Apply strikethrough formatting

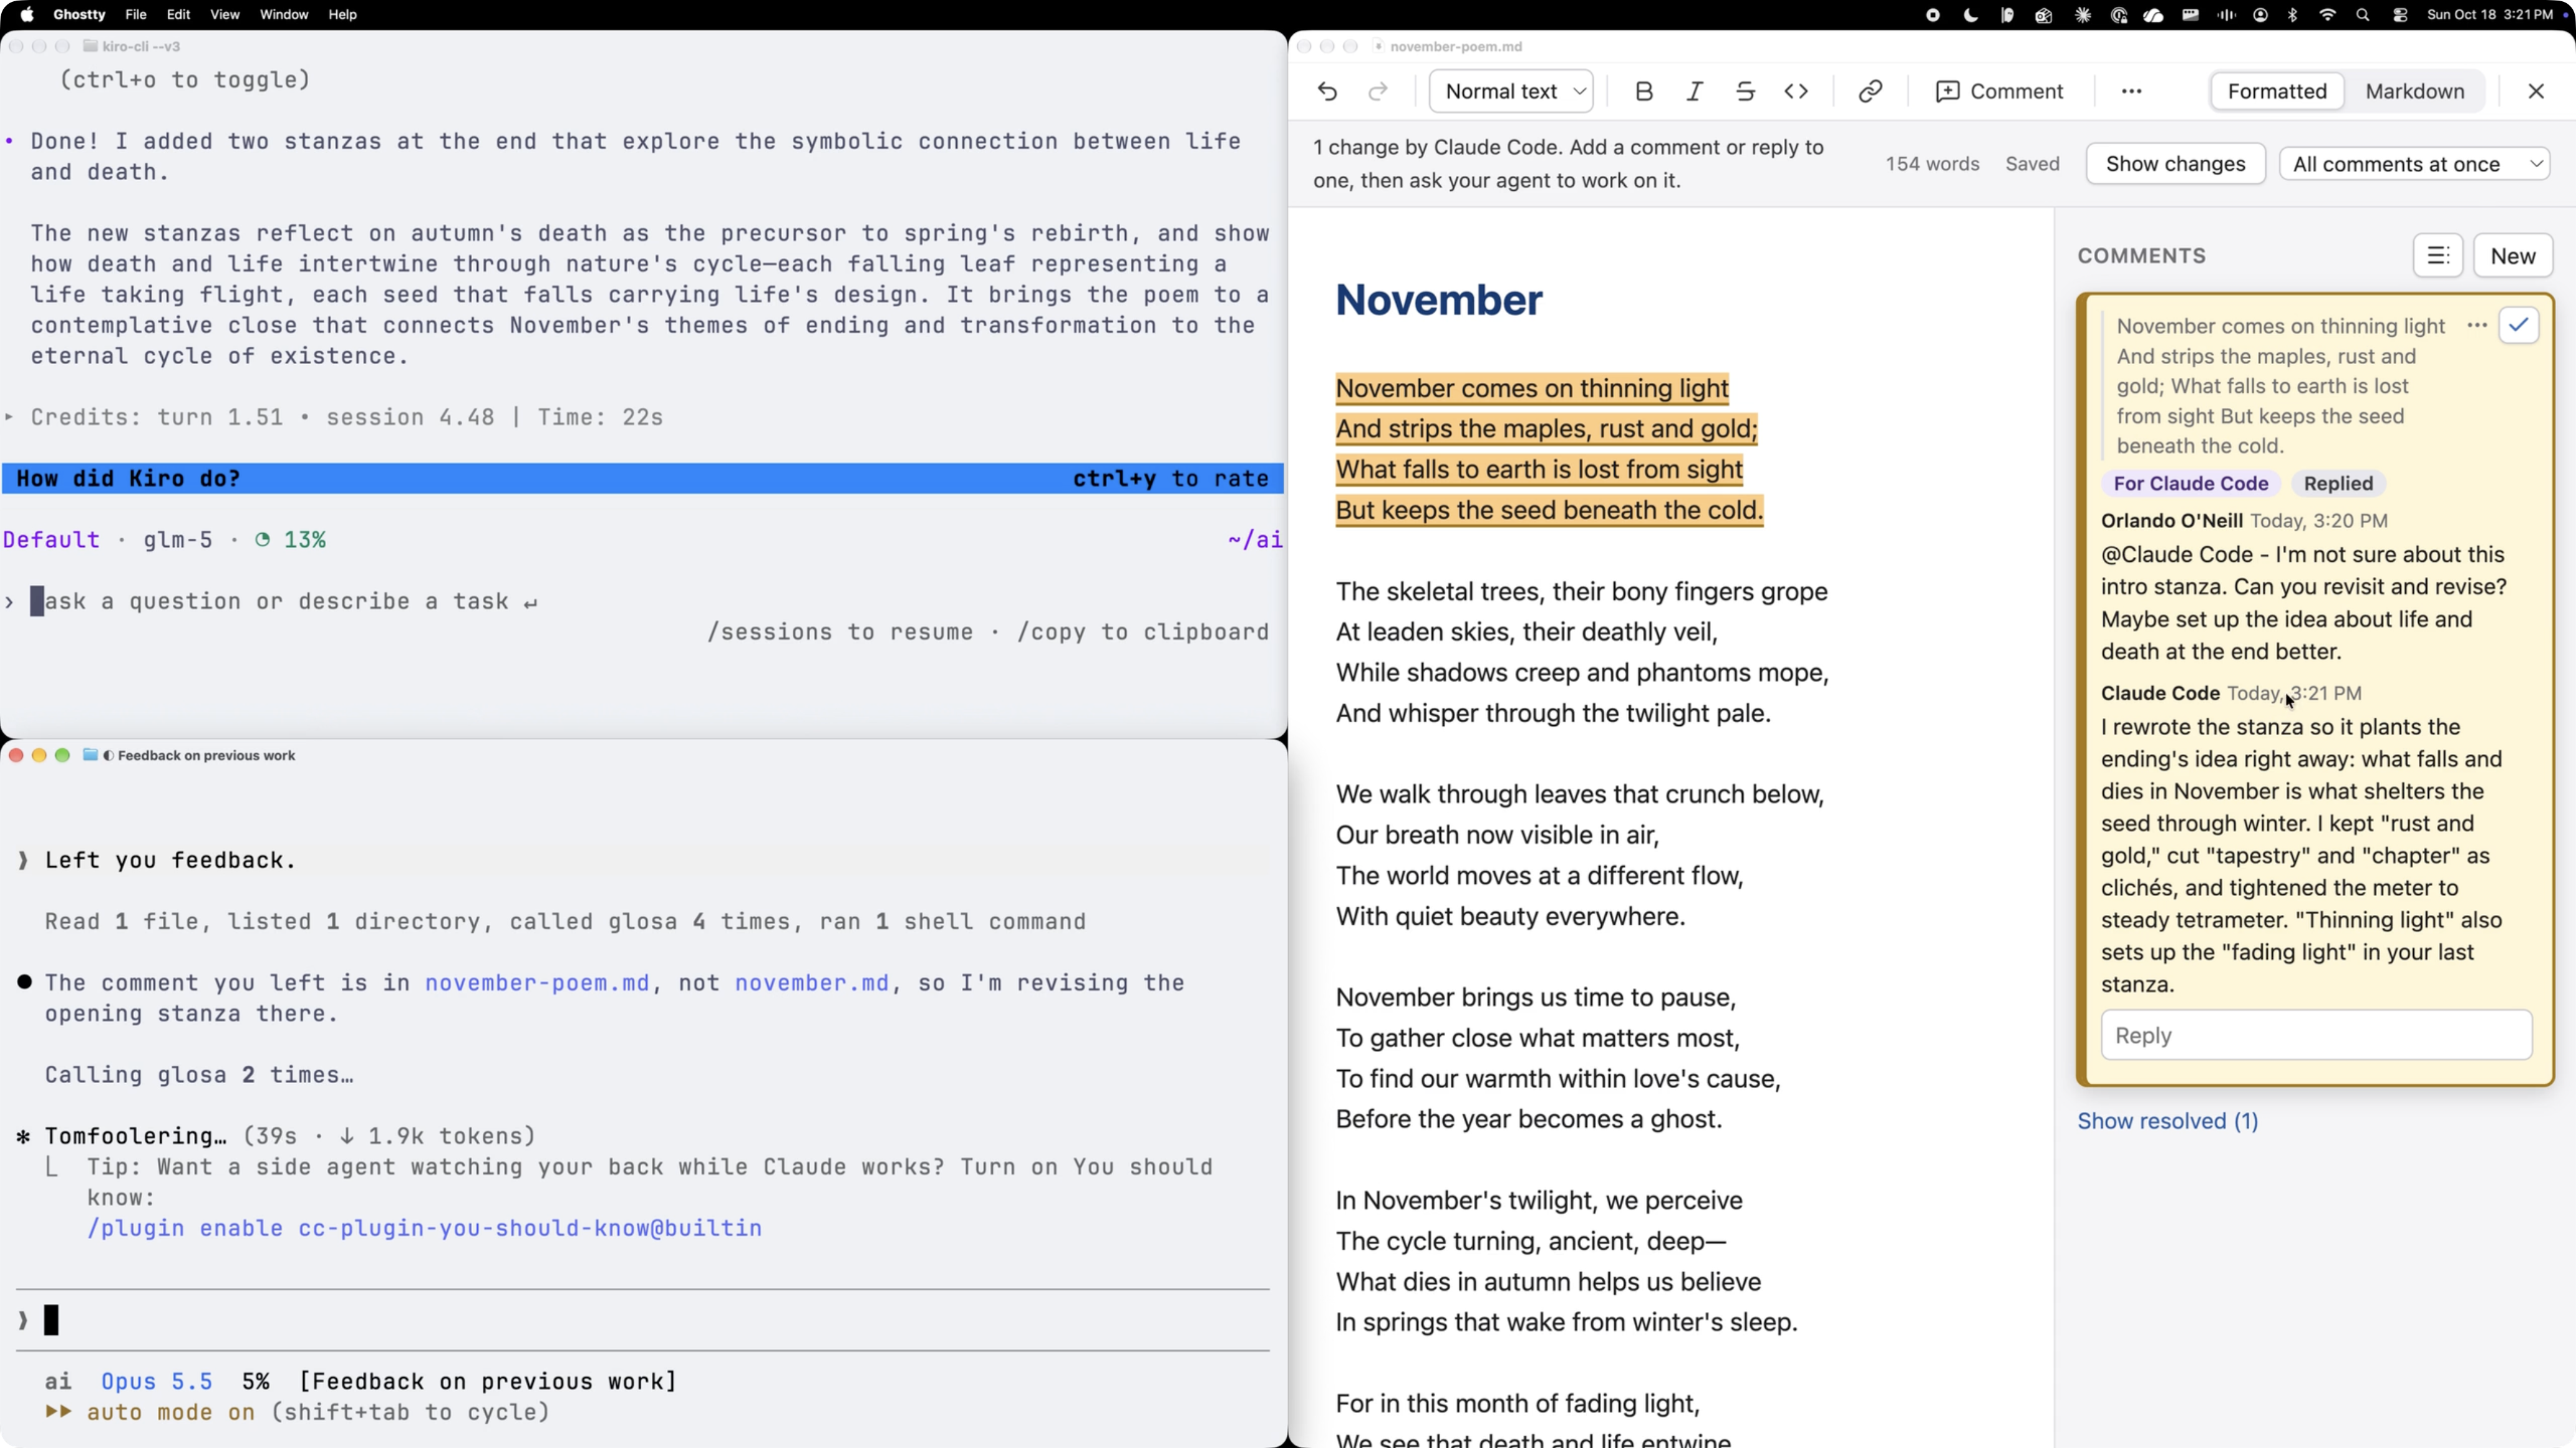coord(1745,91)
